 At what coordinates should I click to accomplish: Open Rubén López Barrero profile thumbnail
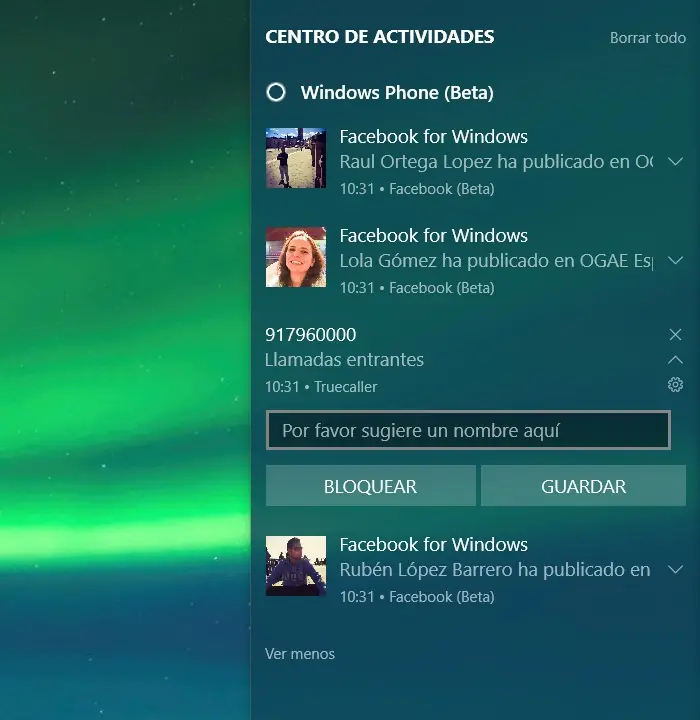tap(296, 566)
